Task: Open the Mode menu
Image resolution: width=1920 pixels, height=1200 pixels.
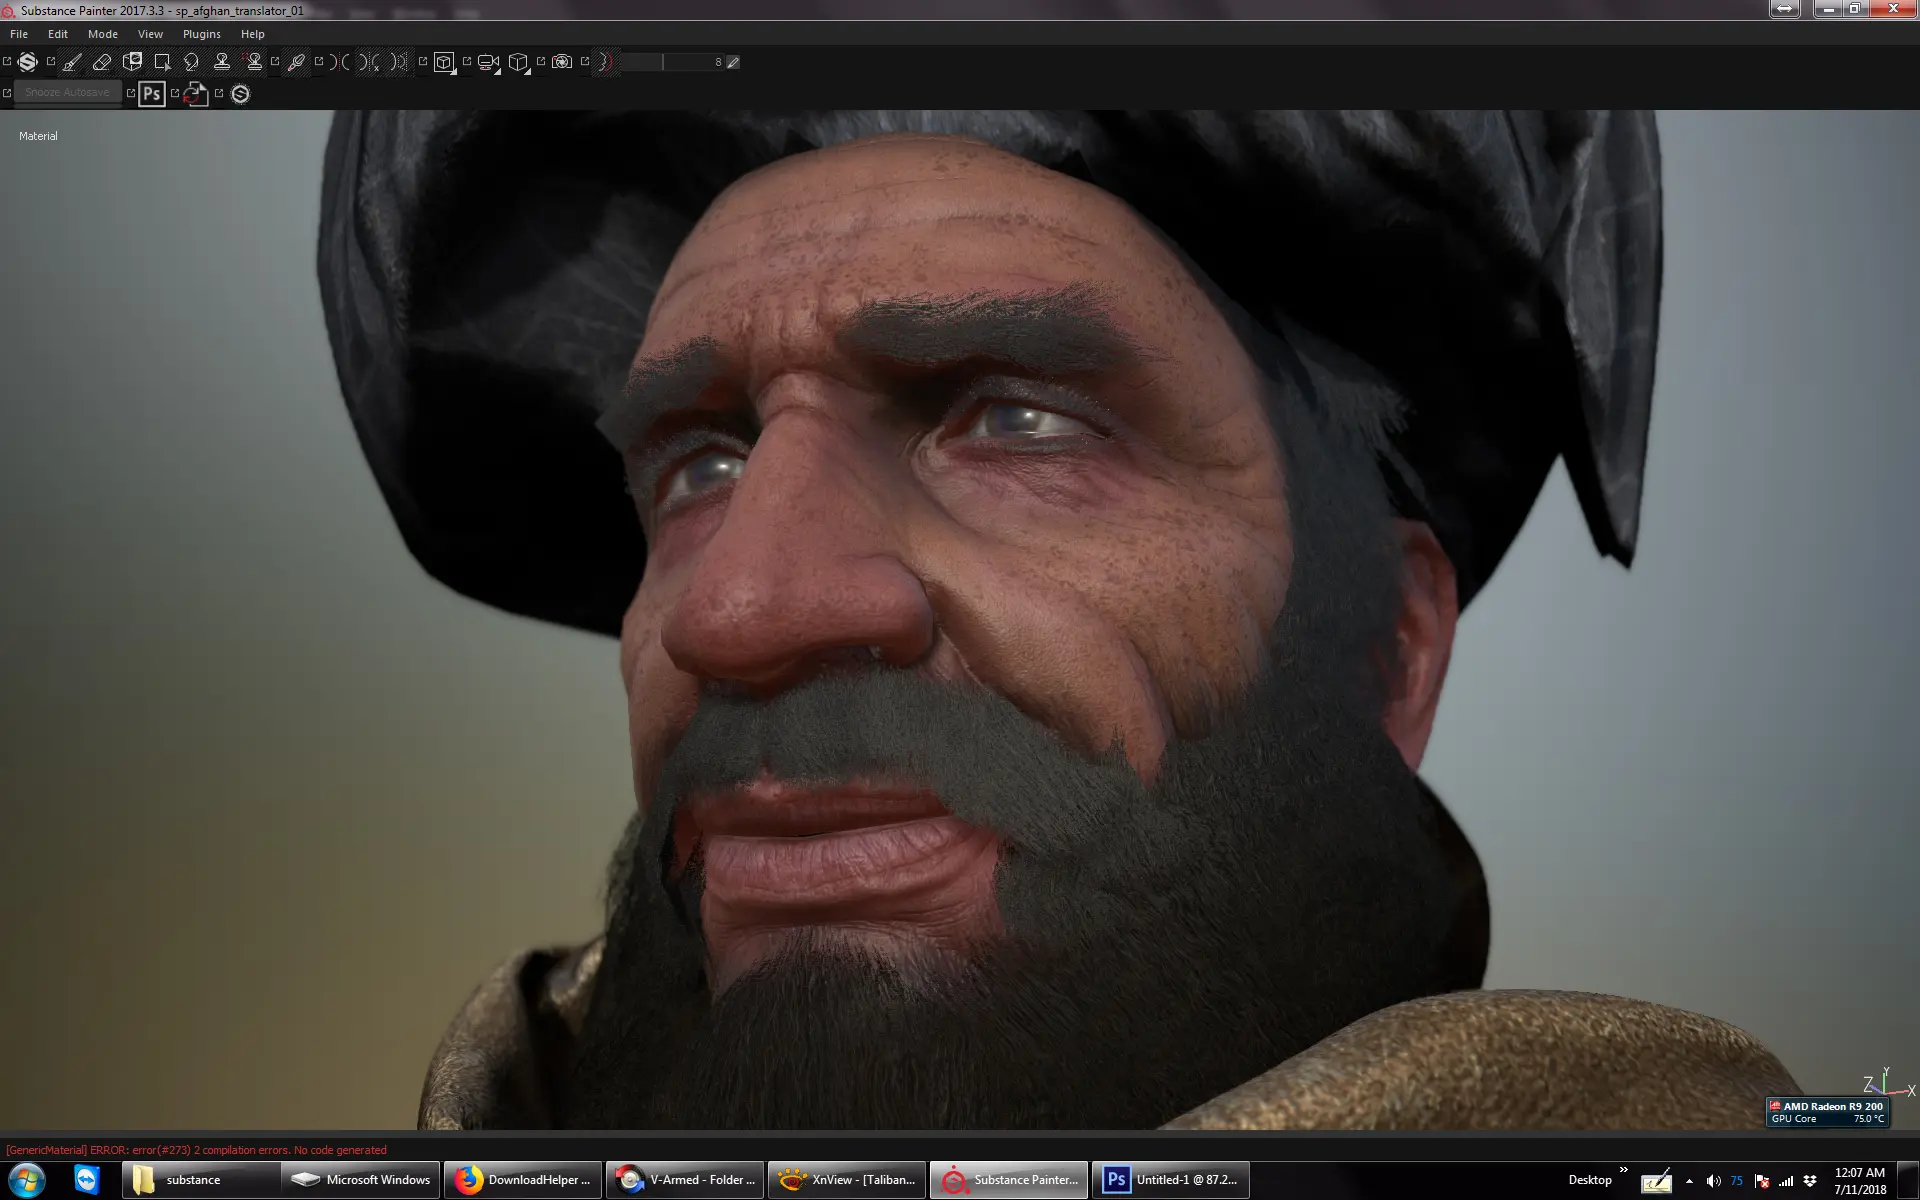Action: click(102, 34)
